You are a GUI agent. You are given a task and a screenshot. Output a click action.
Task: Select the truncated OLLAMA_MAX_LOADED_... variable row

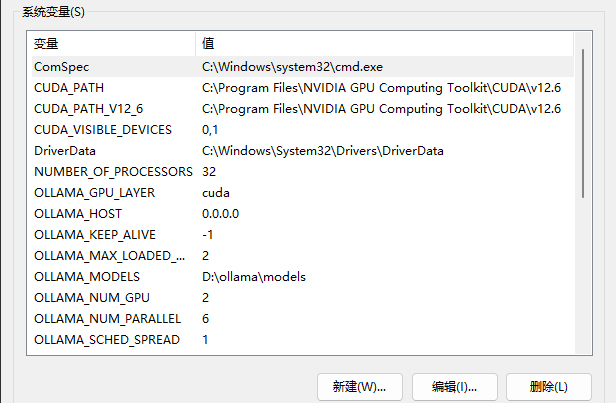302,256
